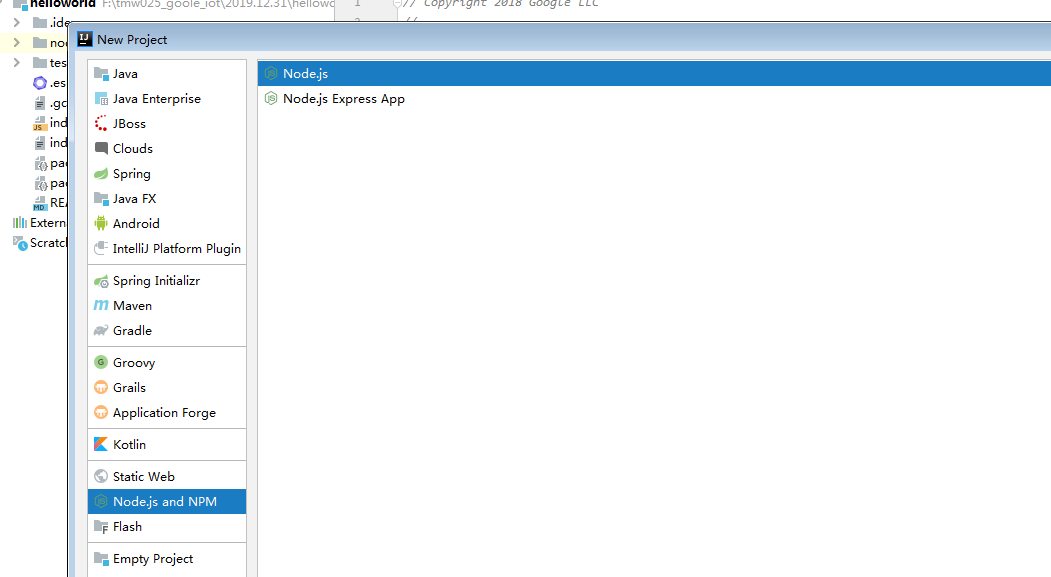Screen dimensions: 1051x577
Task: Choose the Gradle elephant icon
Action: tap(101, 330)
